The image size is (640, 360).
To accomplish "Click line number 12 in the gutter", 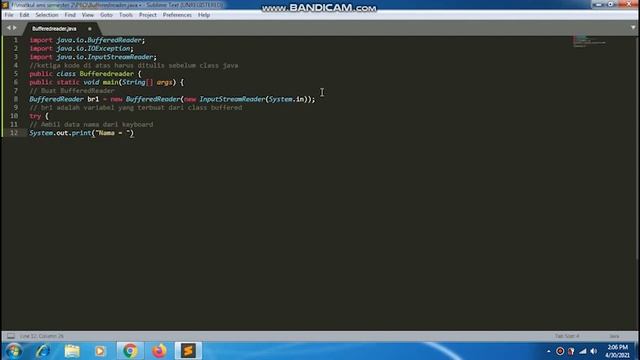I will pos(14,133).
